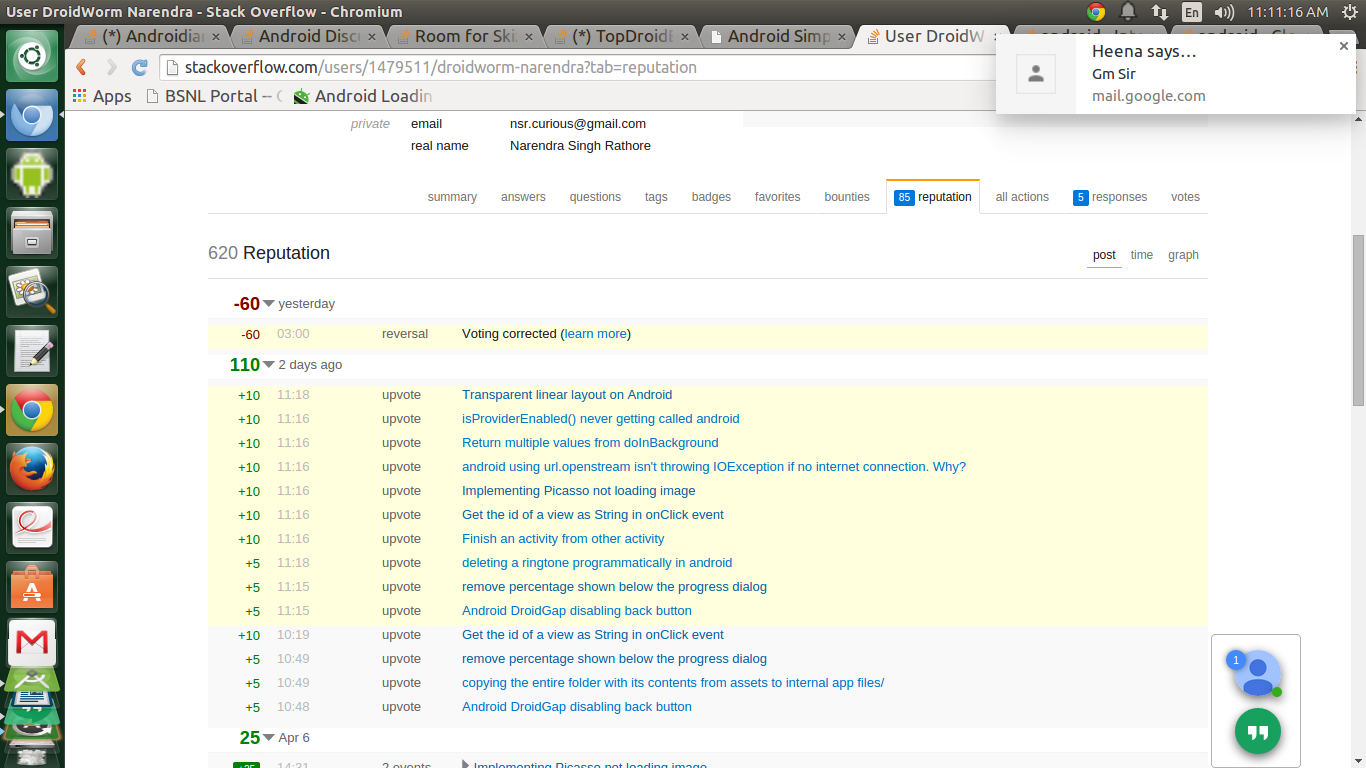Open the bounties profile tab
The image size is (1366, 768).
(x=847, y=197)
